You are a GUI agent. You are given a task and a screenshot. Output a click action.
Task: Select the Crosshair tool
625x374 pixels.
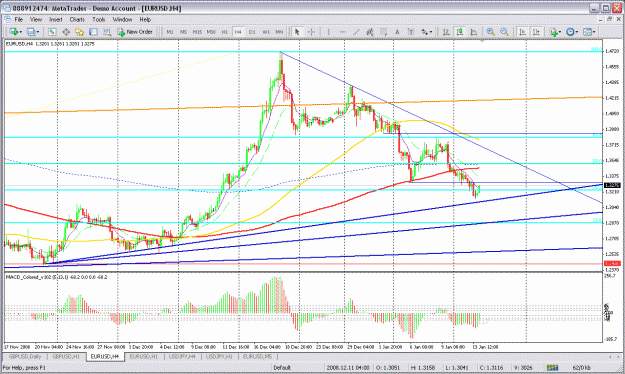311,32
